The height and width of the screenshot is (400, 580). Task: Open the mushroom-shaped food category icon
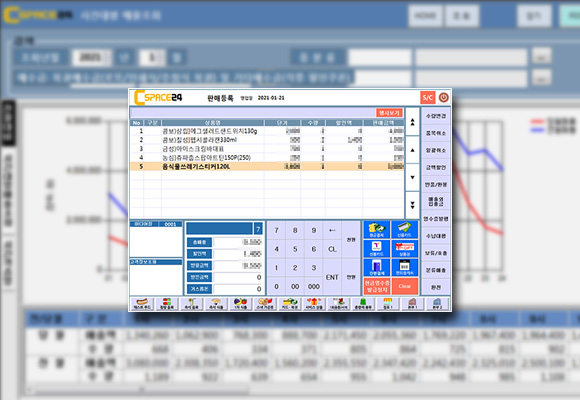[x=216, y=304]
